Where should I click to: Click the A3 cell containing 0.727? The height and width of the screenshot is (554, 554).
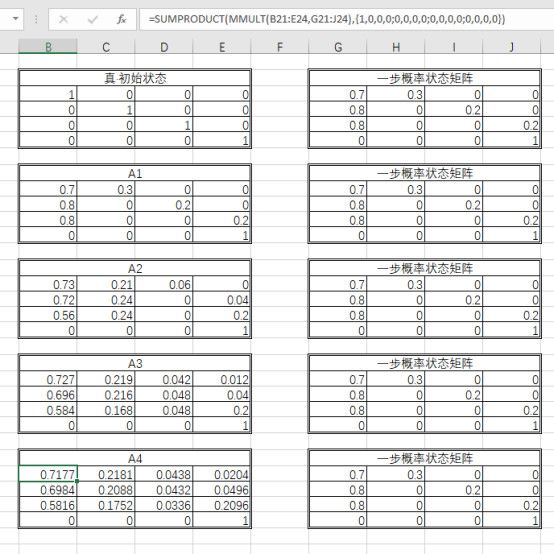(x=48, y=379)
